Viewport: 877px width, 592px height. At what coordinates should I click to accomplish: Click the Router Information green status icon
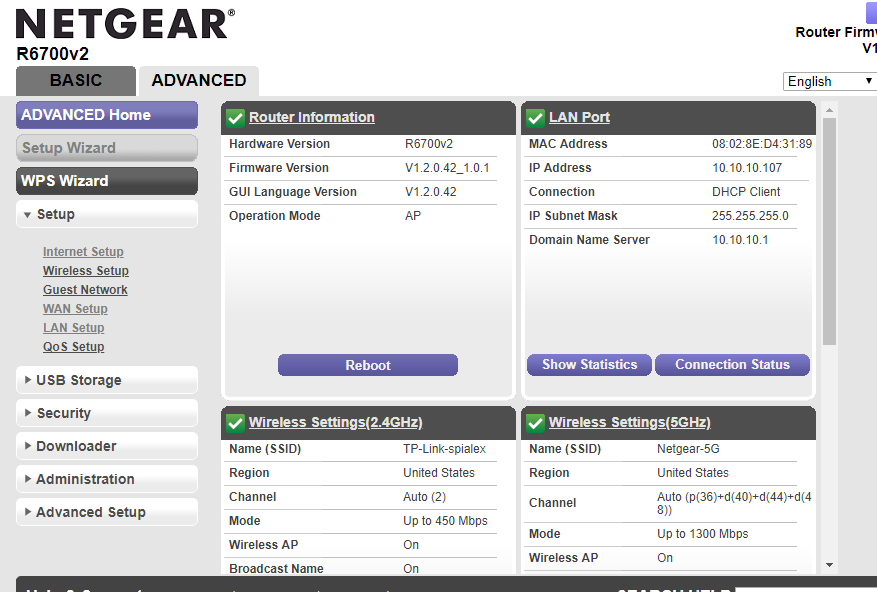[234, 117]
